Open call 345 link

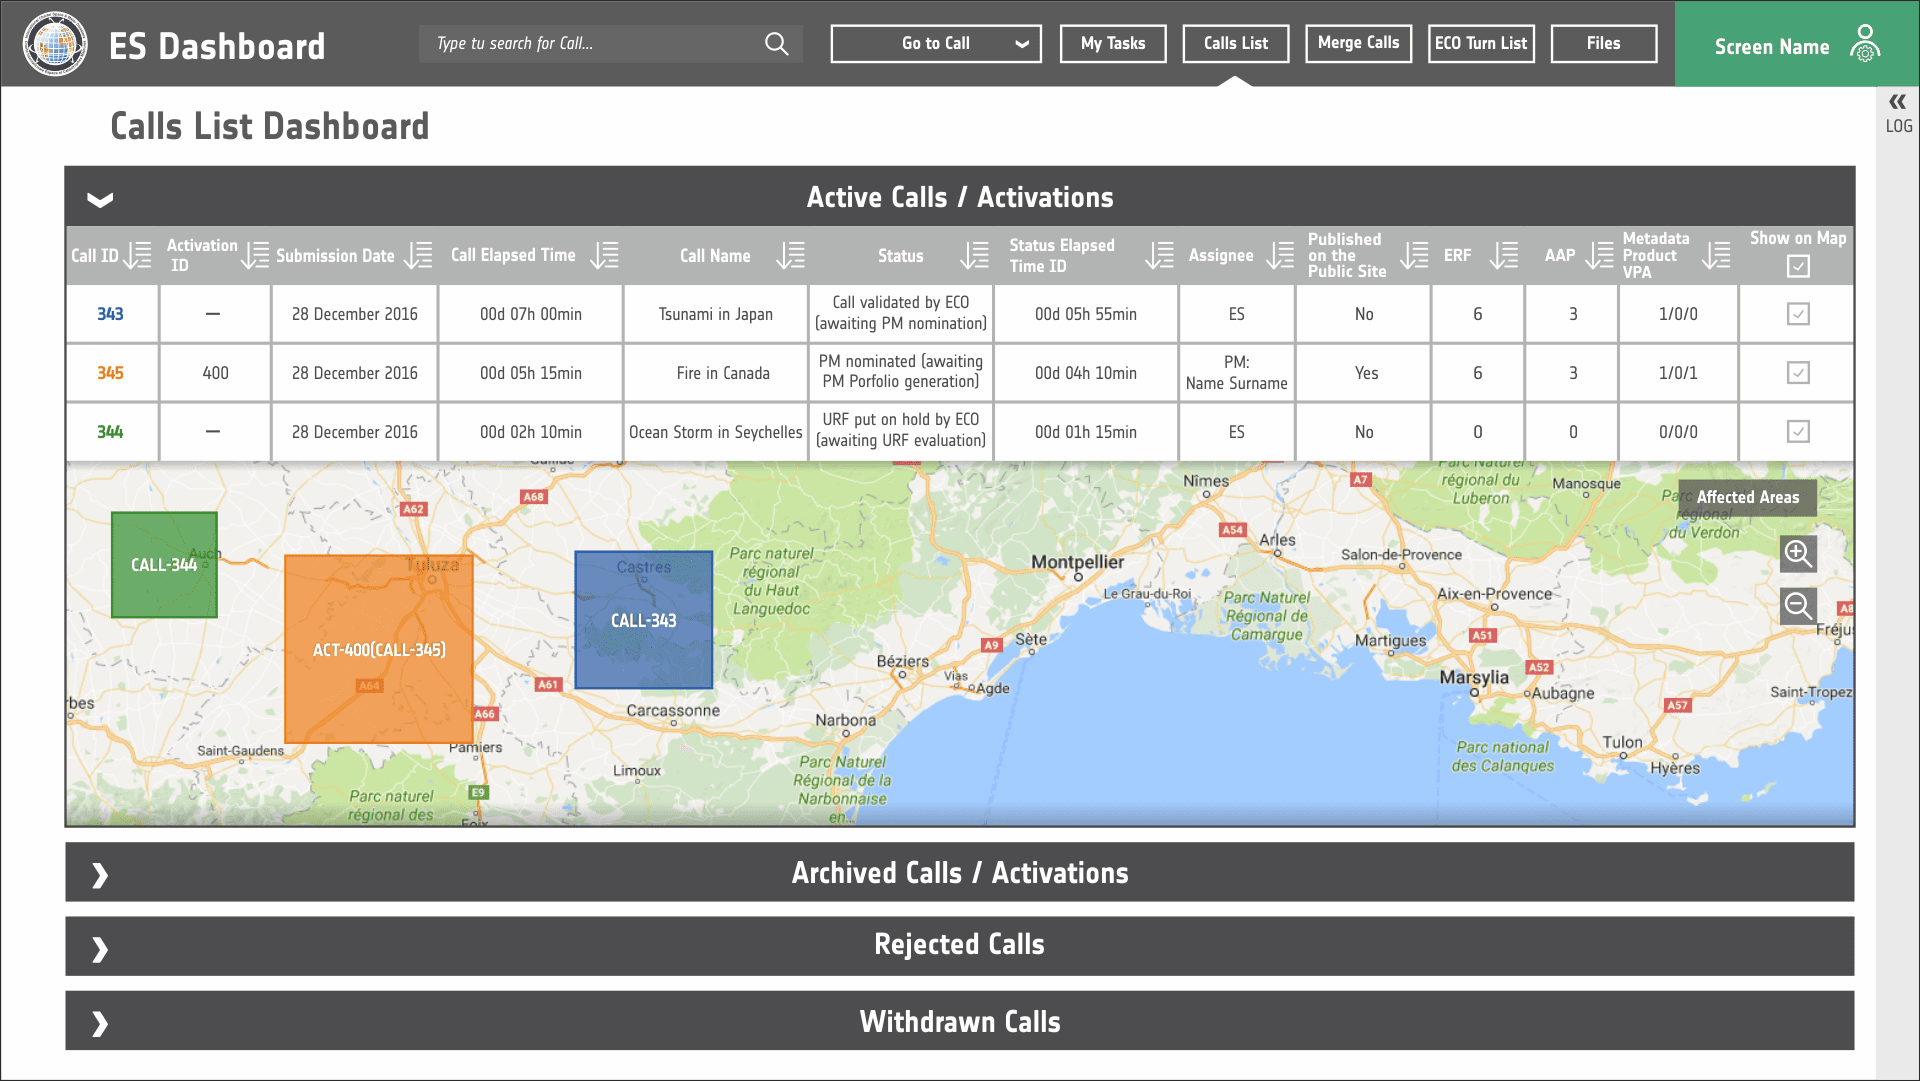coord(110,373)
